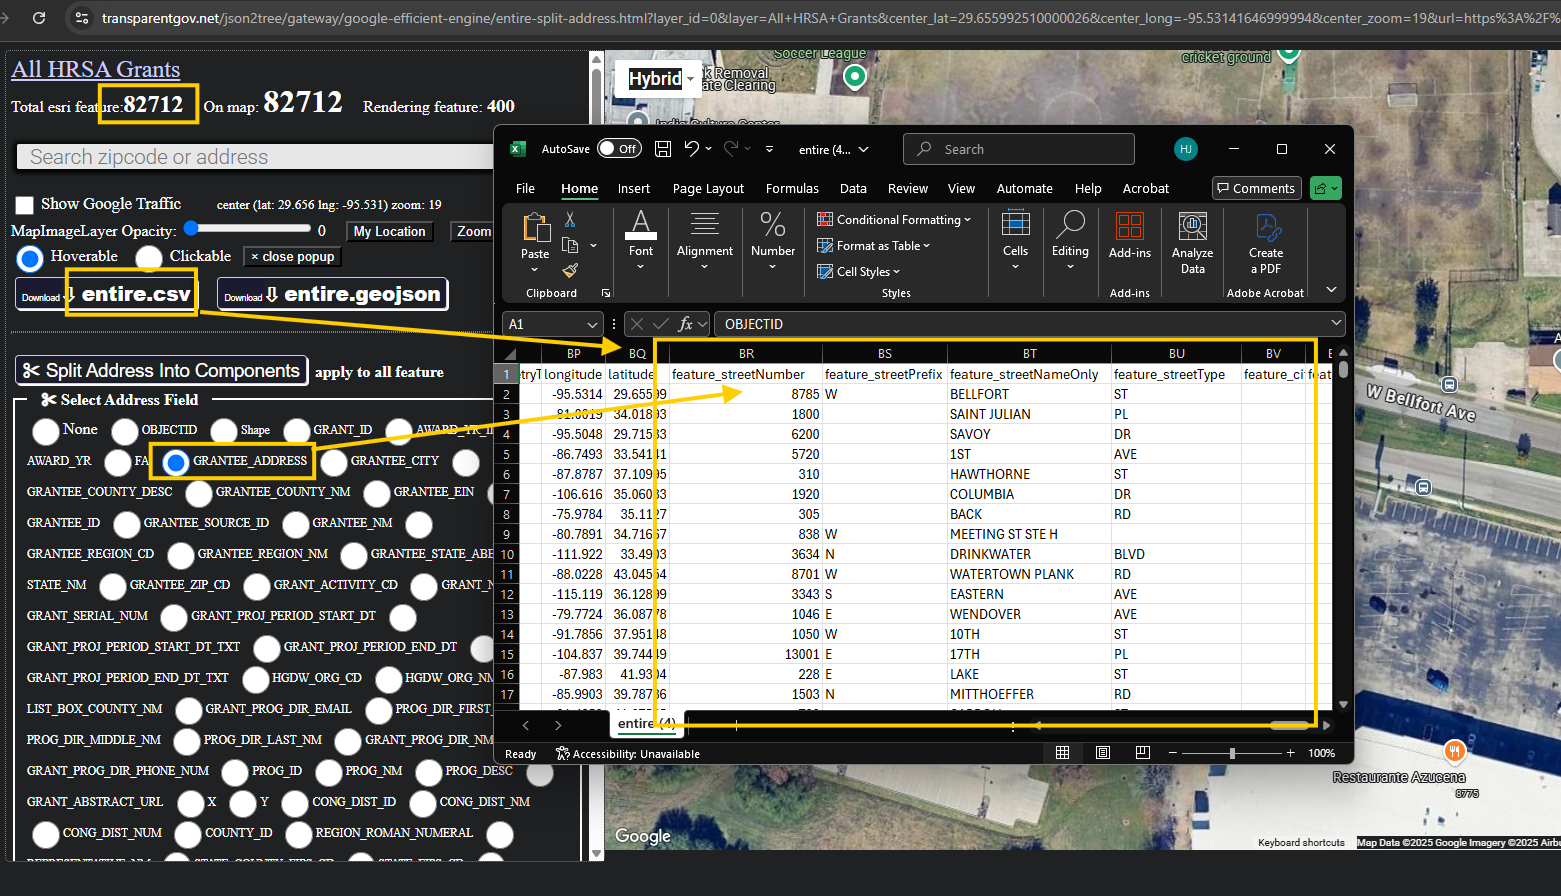Screen dimensions: 1561x896
Task: Click the Excel Search box
Action: (x=1019, y=149)
